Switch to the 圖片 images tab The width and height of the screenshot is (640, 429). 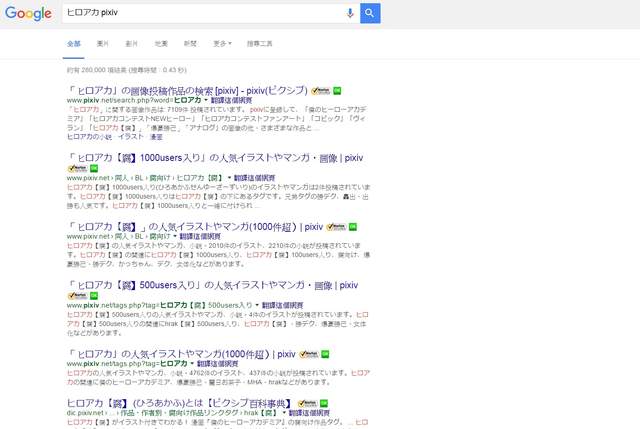(102, 44)
